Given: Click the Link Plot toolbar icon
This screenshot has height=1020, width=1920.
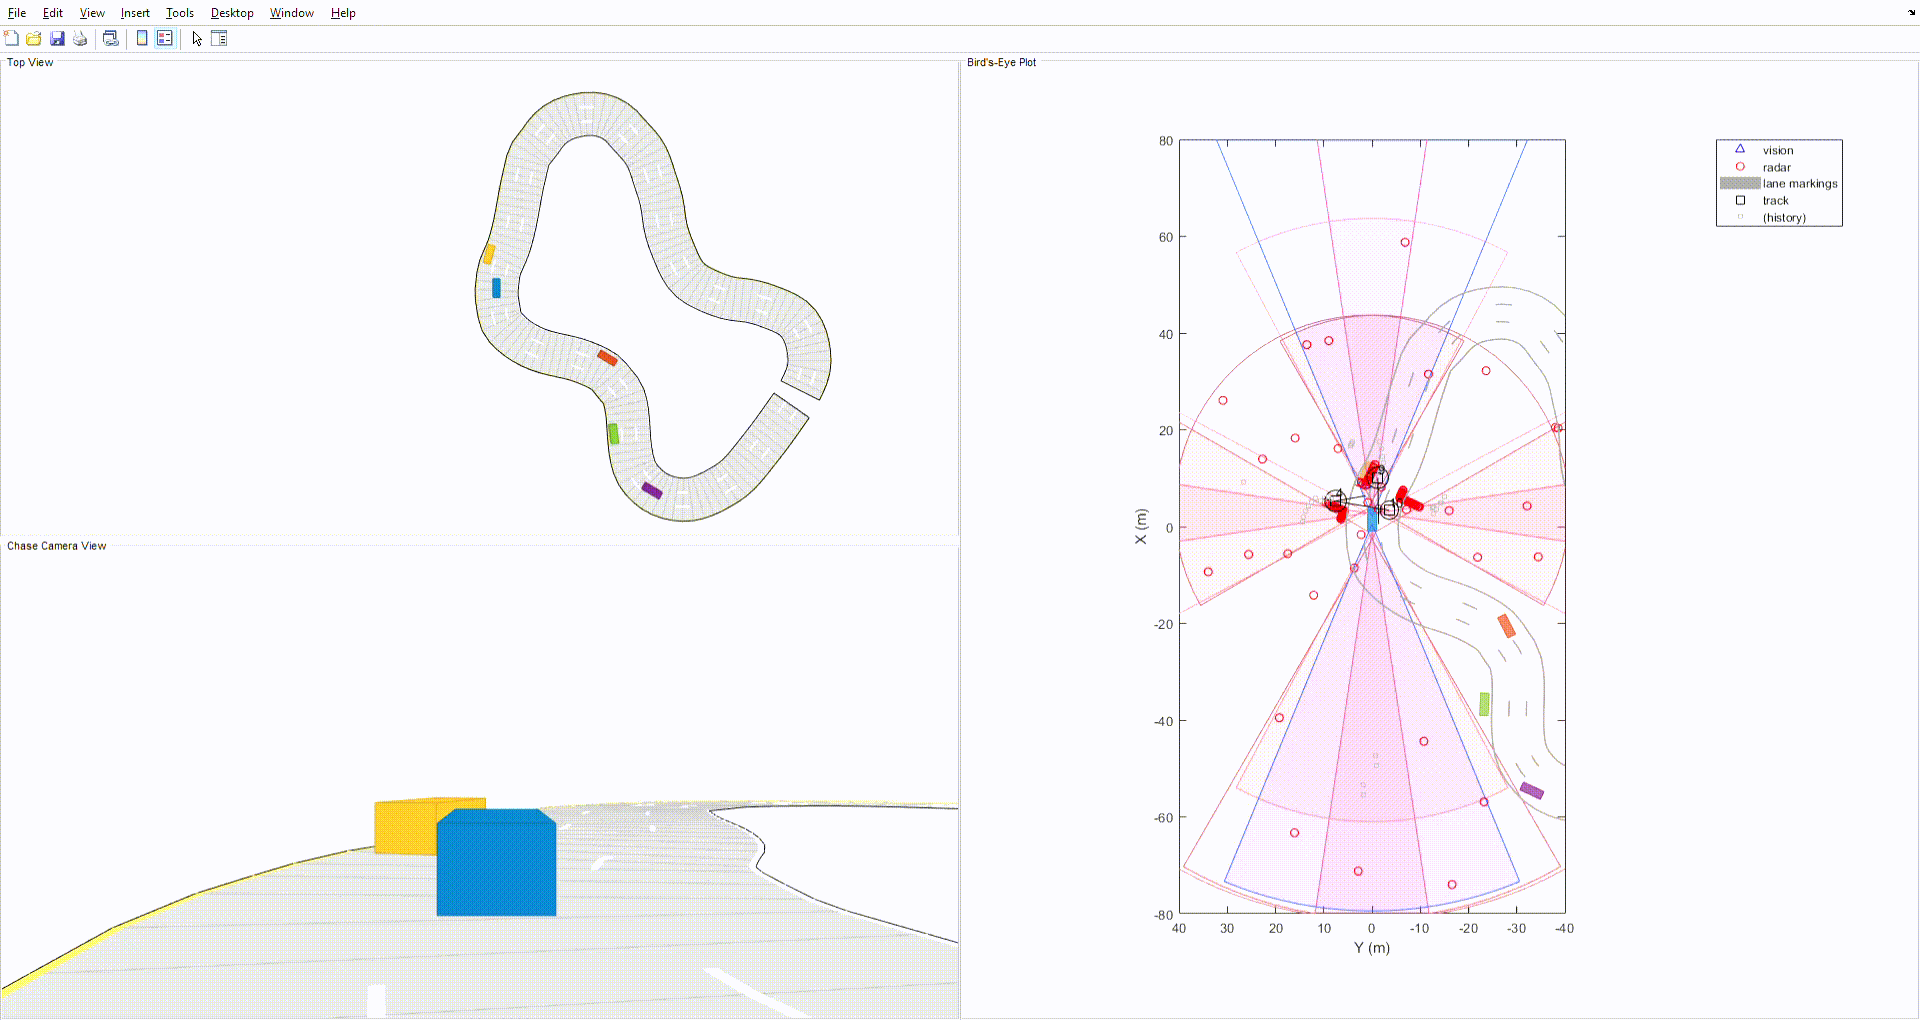Looking at the screenshot, I should click(x=111, y=38).
